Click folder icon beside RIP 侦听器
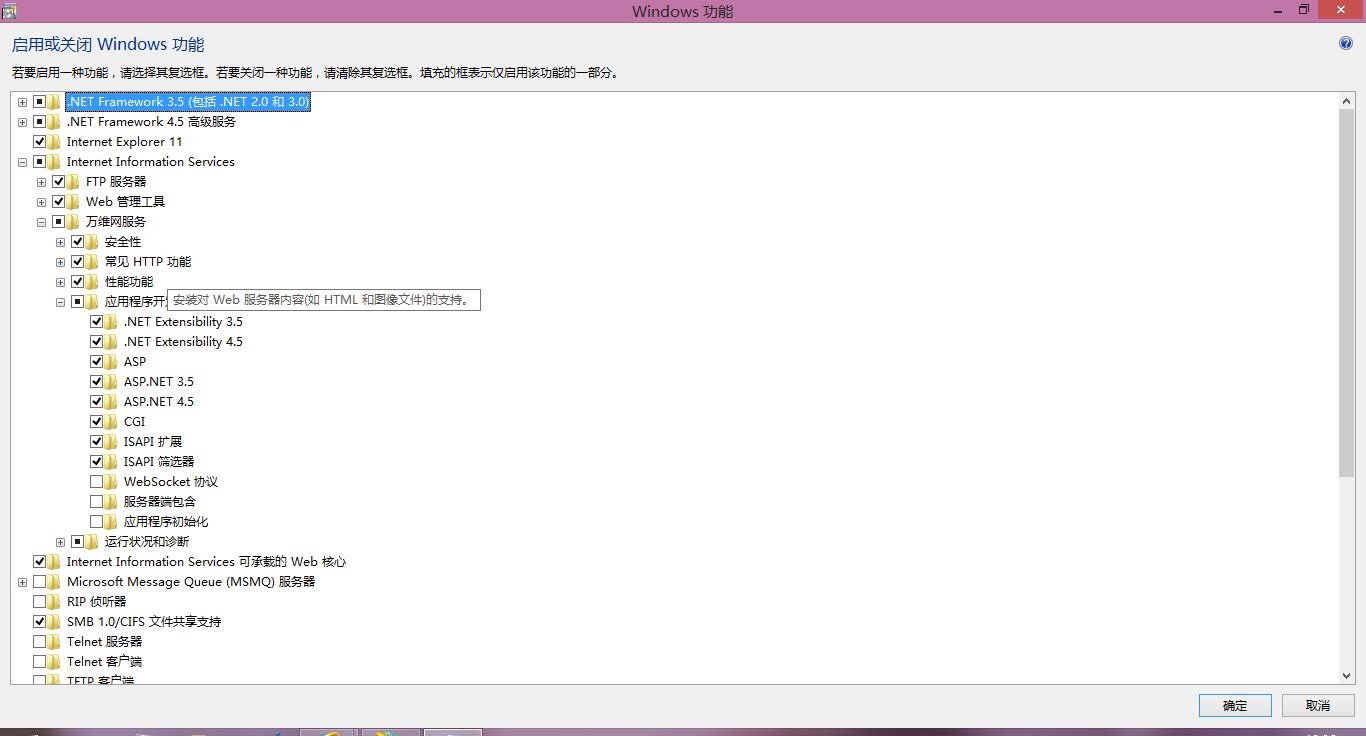Screen dimensions: 1366x736 pos(54,601)
